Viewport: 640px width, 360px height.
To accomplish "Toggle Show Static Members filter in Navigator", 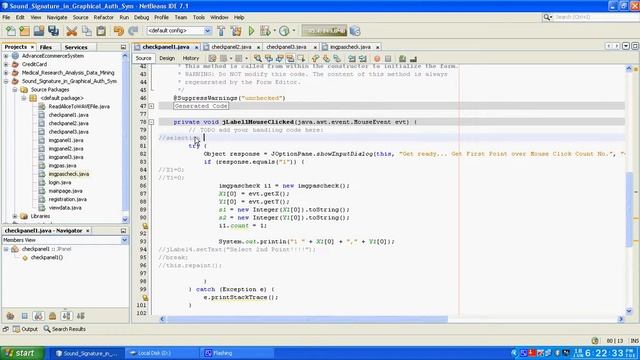I will point(38,316).
